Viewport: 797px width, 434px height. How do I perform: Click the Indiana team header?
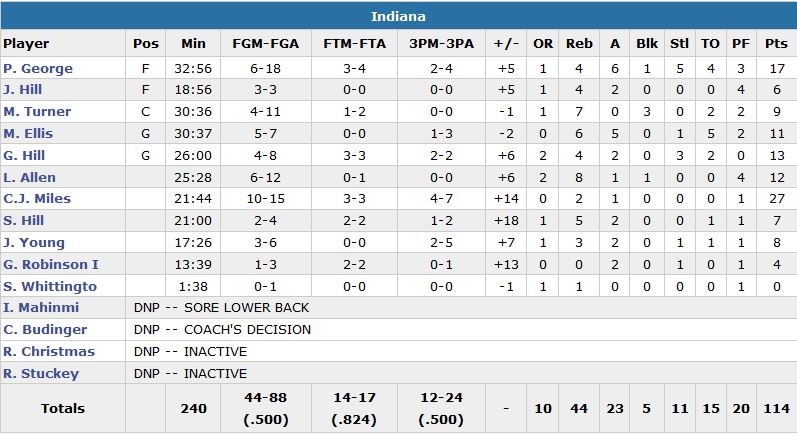click(x=398, y=16)
